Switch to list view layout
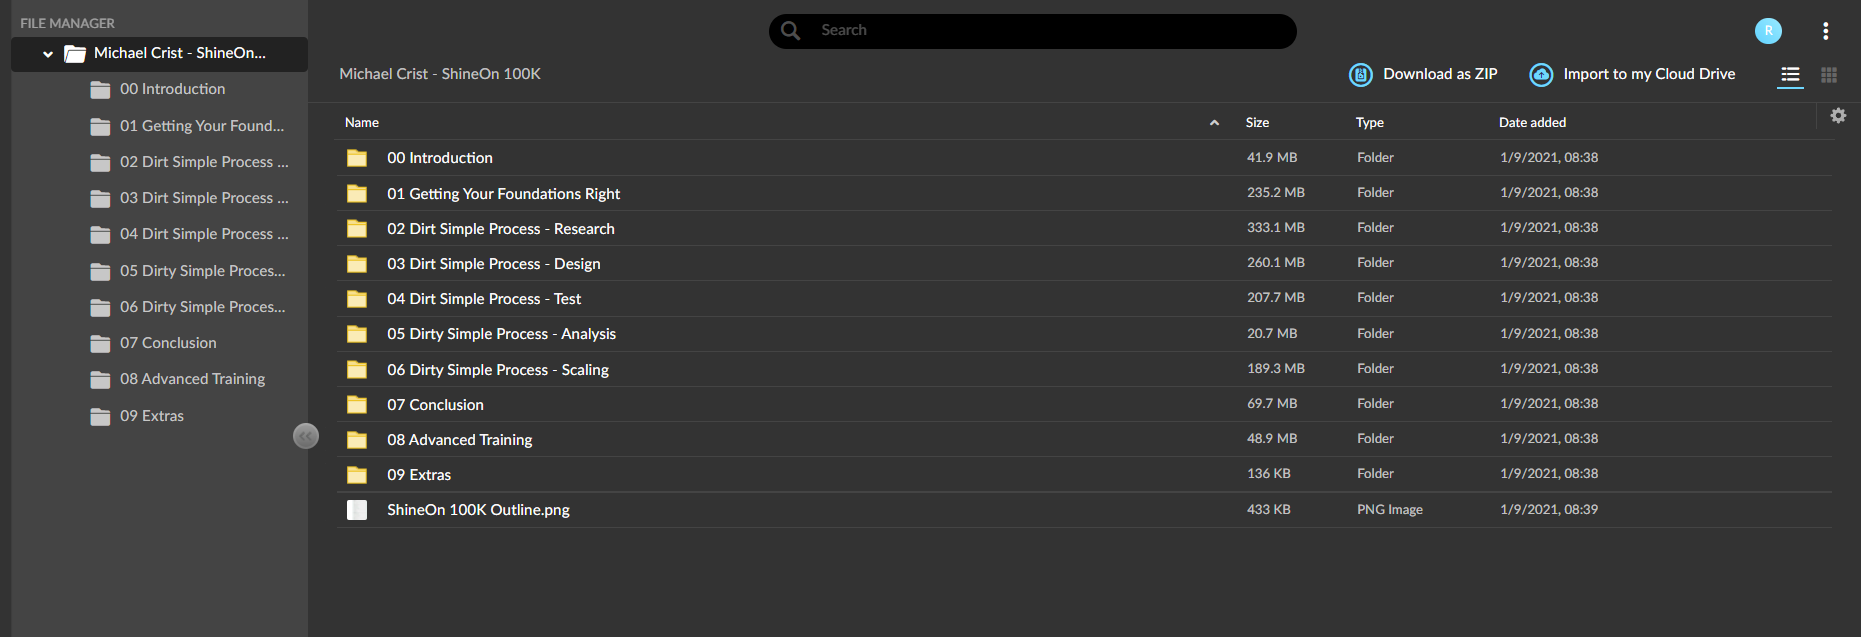This screenshot has height=637, width=1861. [1790, 75]
